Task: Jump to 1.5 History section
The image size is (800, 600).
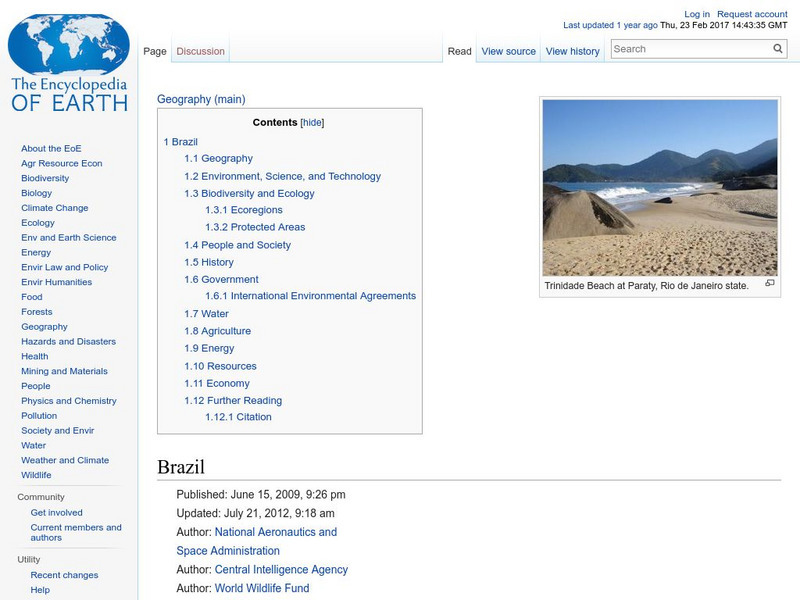Action: [x=209, y=262]
